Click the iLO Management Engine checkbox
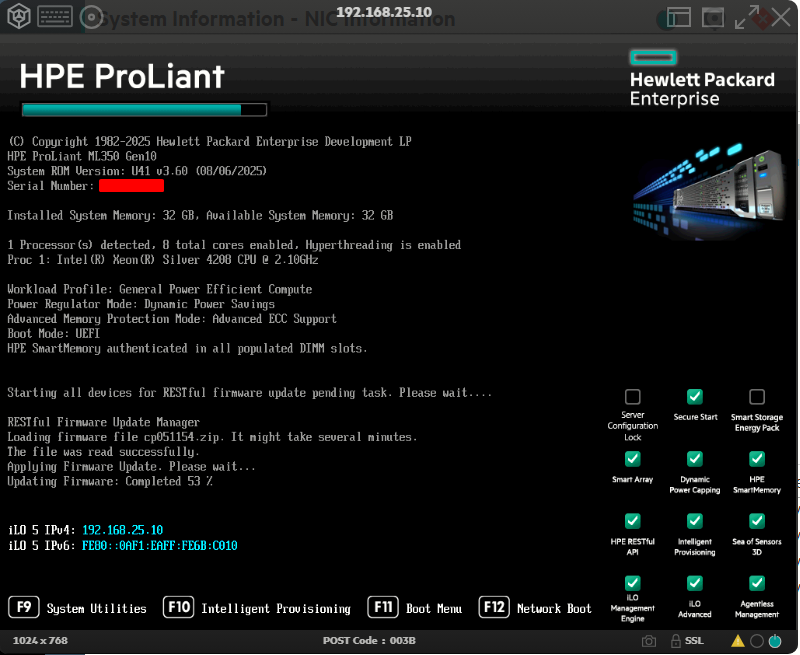This screenshot has height=655, width=800. click(x=633, y=583)
